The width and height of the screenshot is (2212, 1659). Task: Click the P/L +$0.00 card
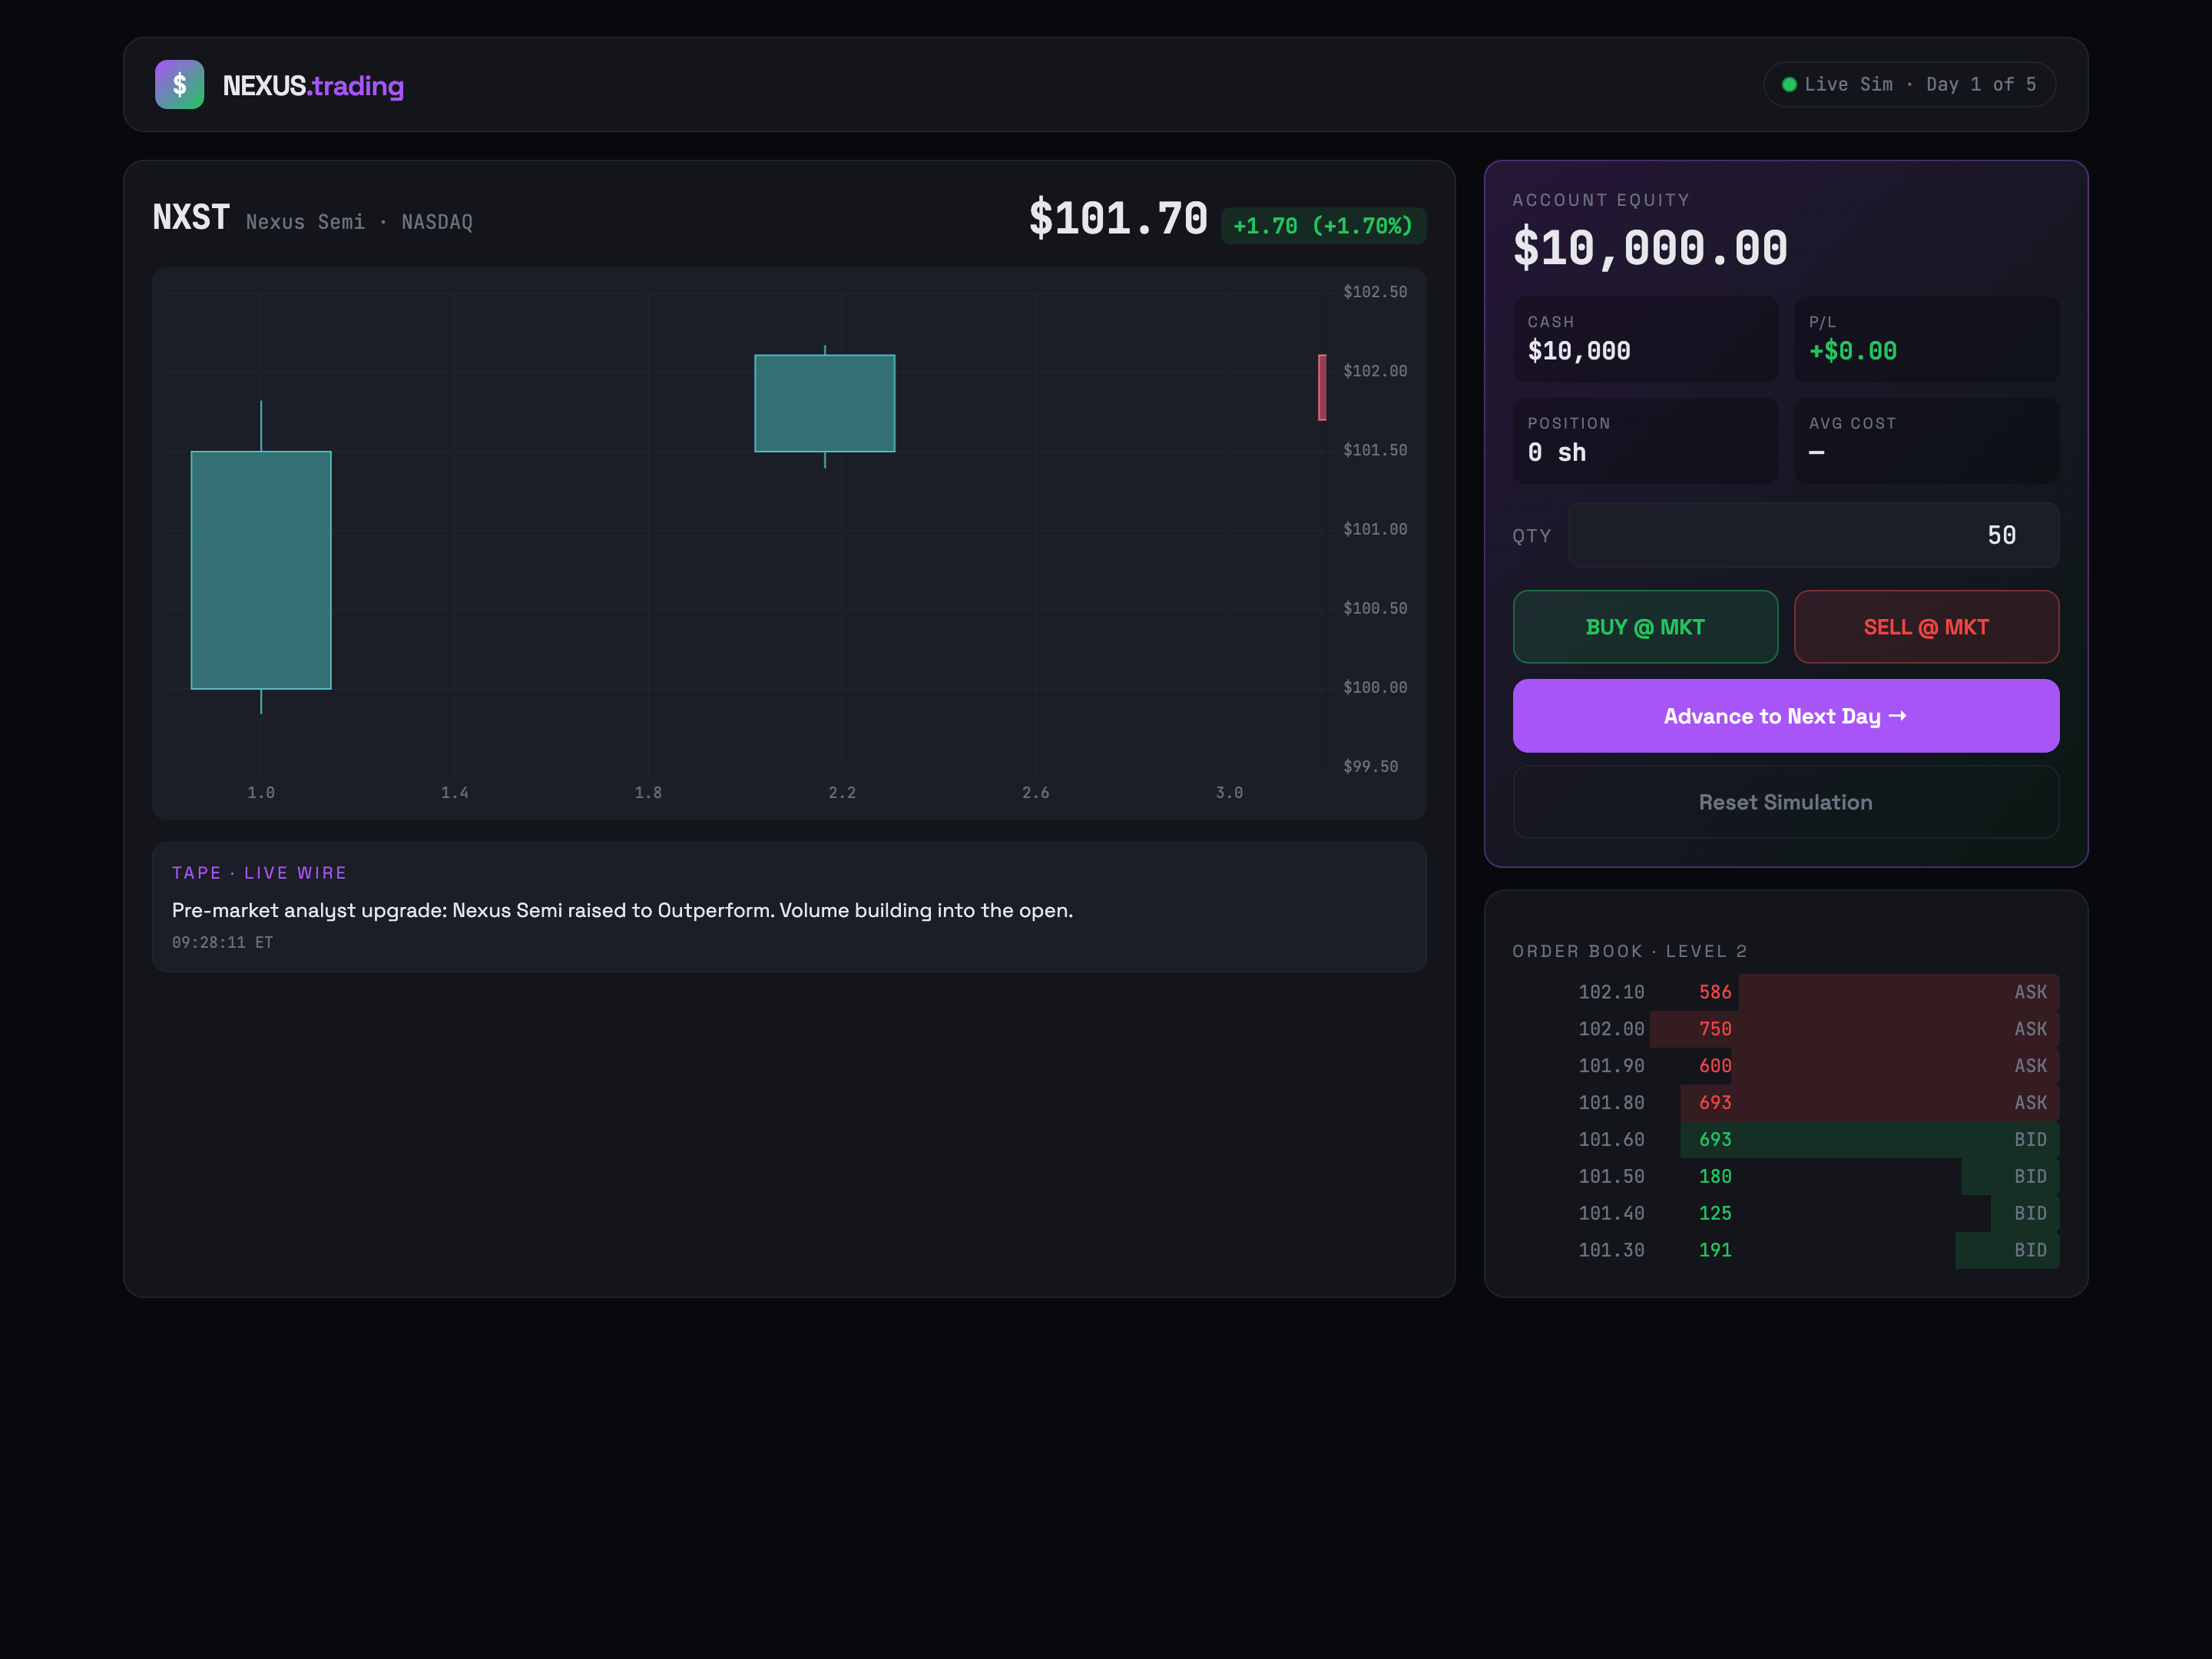(1926, 339)
